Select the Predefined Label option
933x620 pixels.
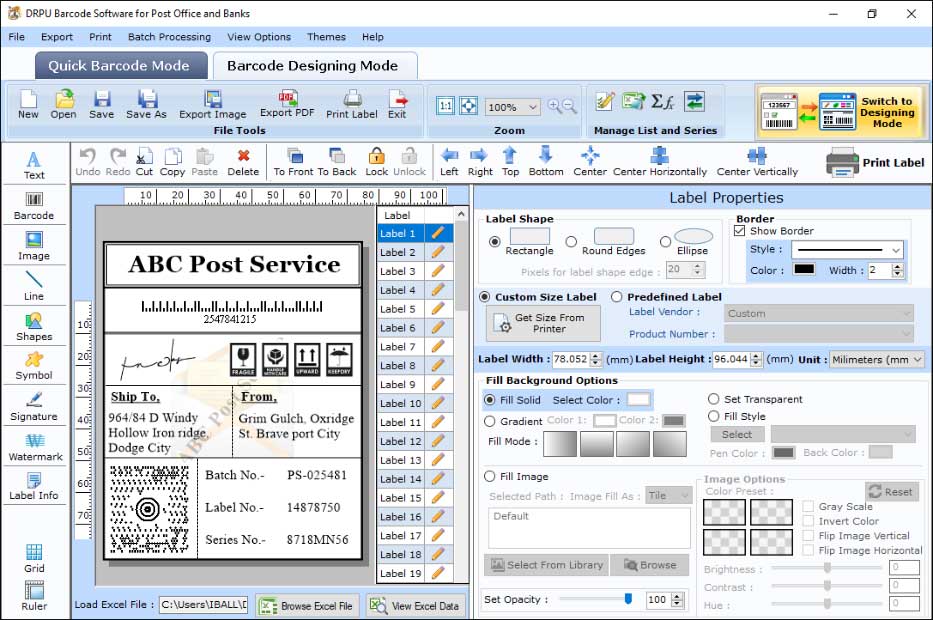click(616, 297)
